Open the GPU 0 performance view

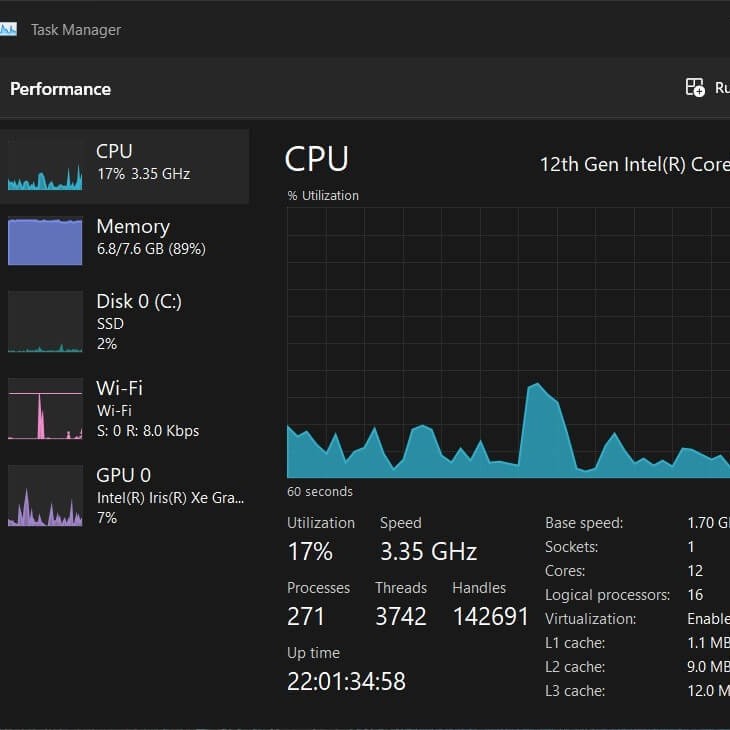pos(124,496)
